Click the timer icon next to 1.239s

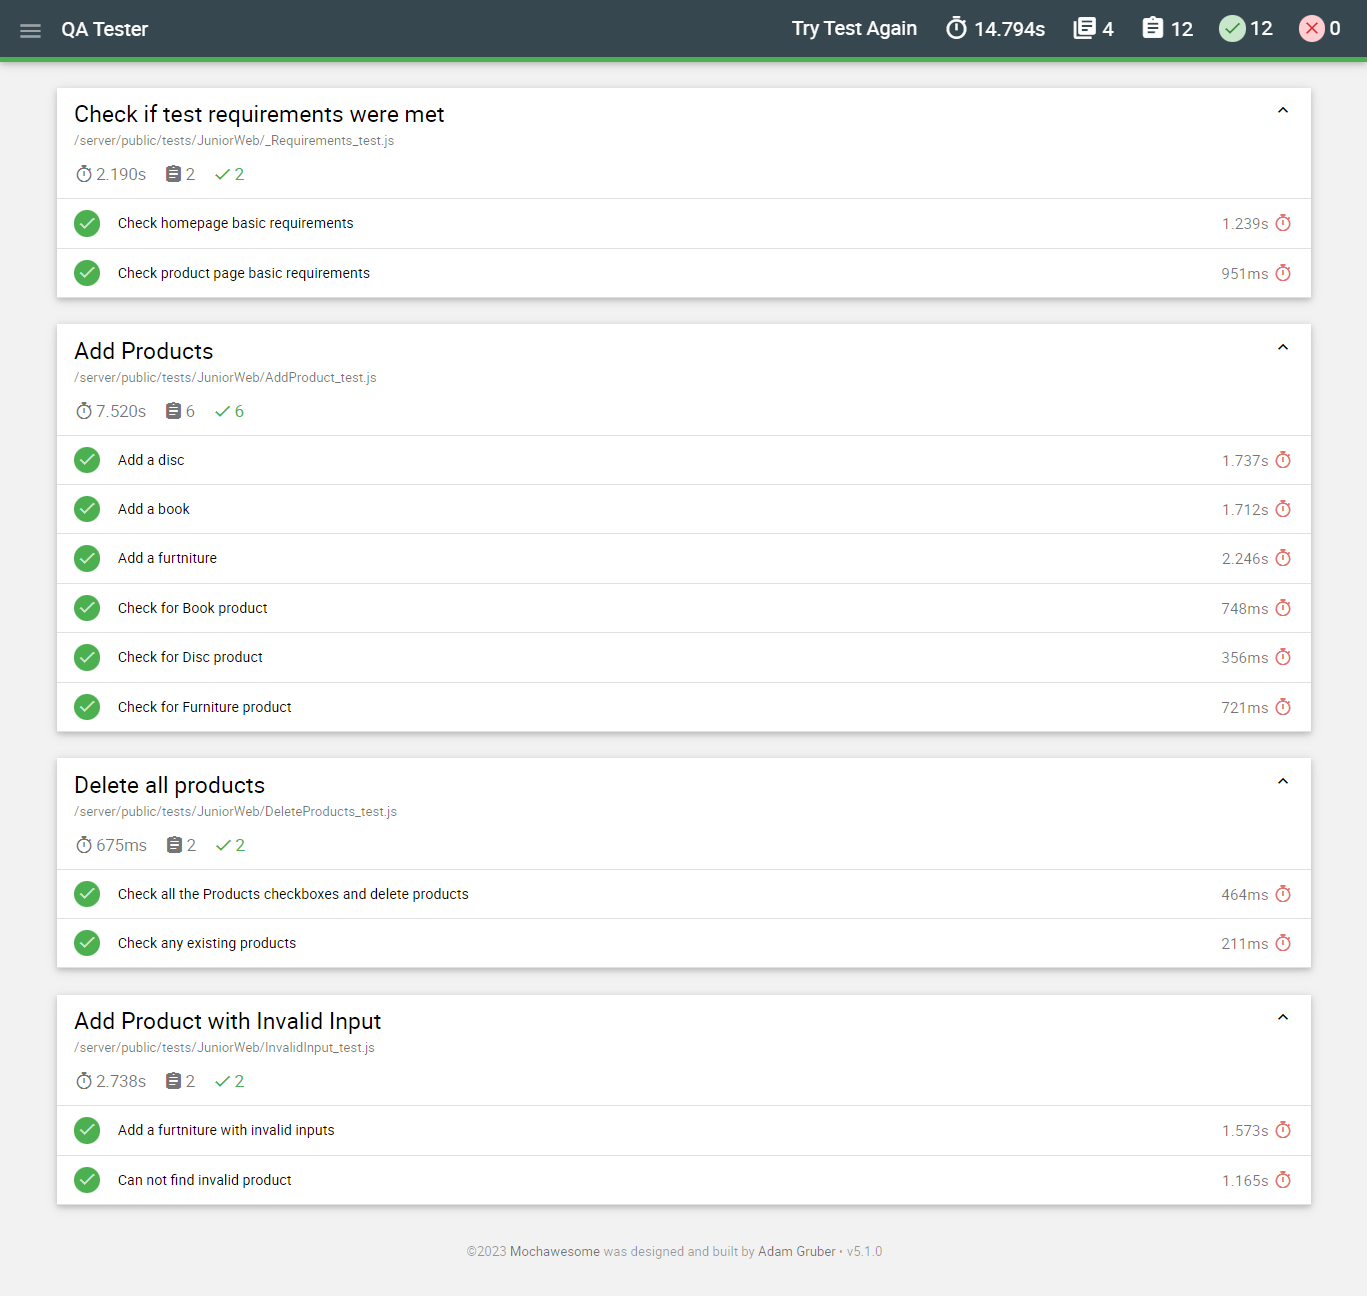point(1283,223)
